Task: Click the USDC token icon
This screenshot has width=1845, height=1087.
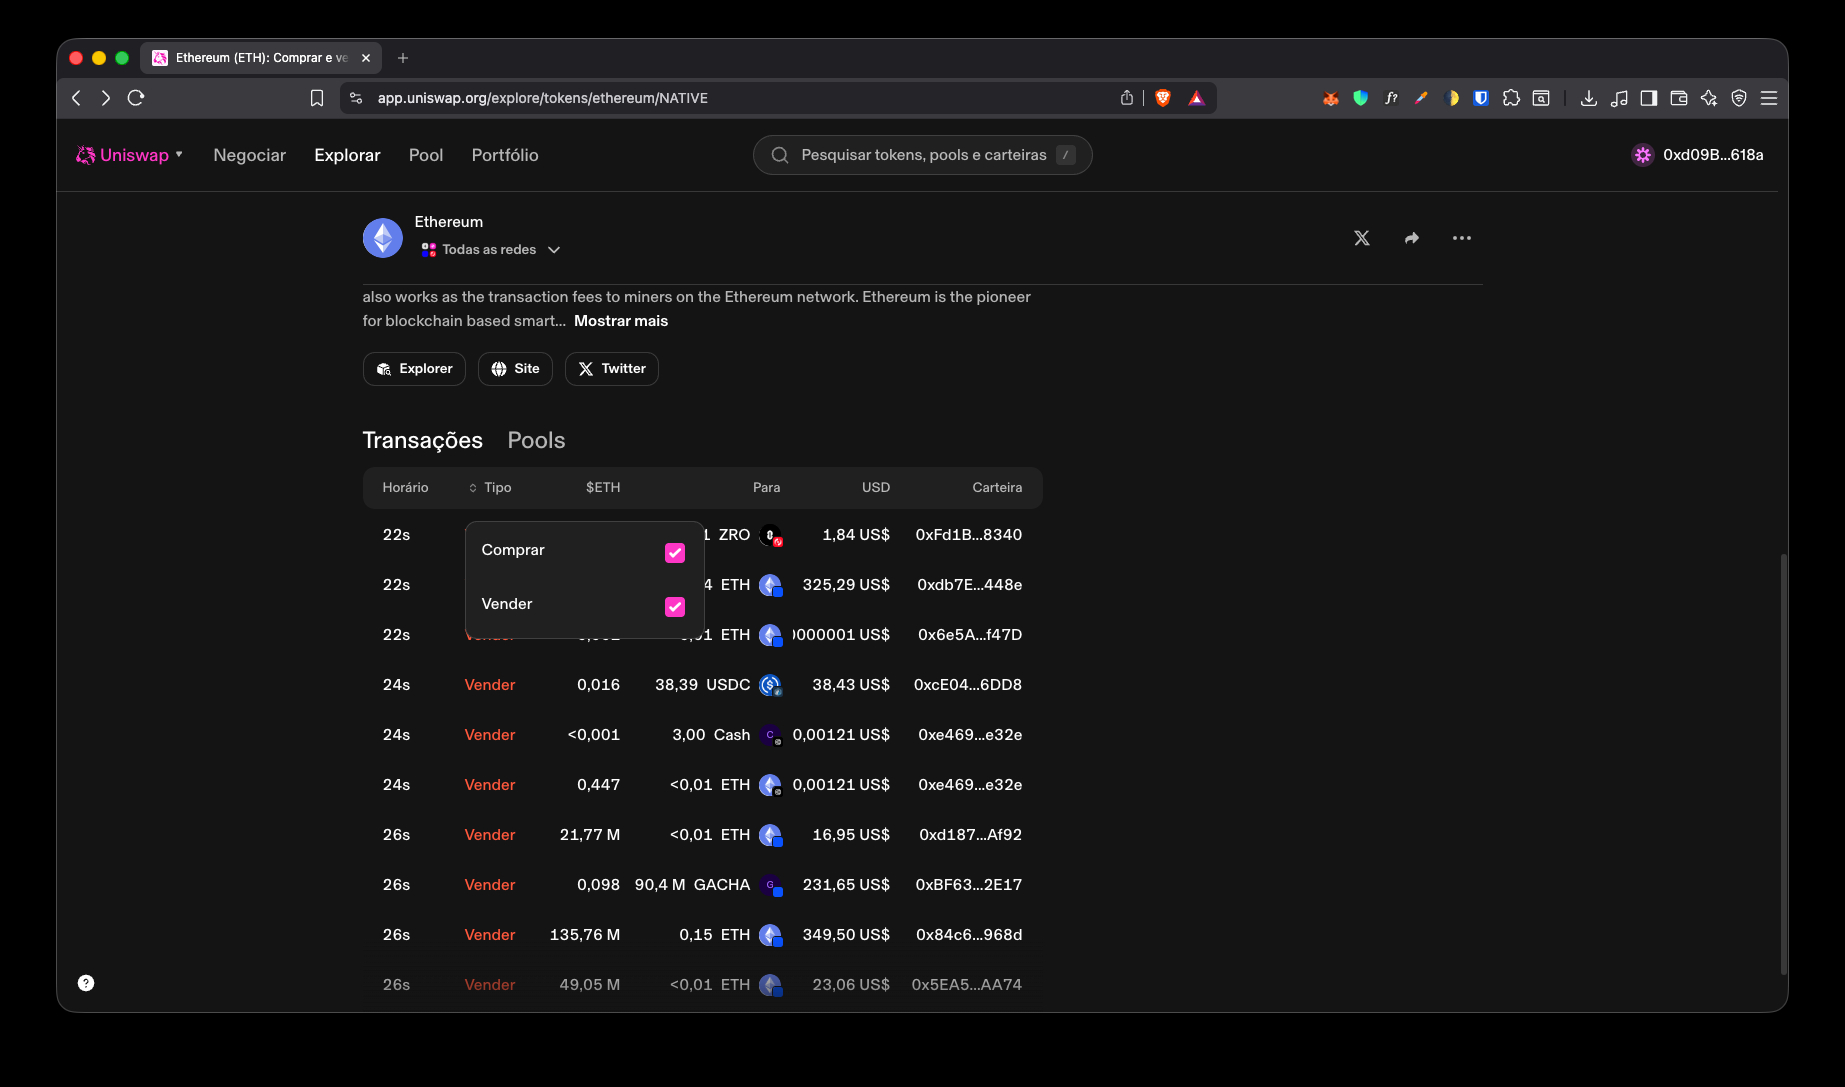Action: point(770,685)
